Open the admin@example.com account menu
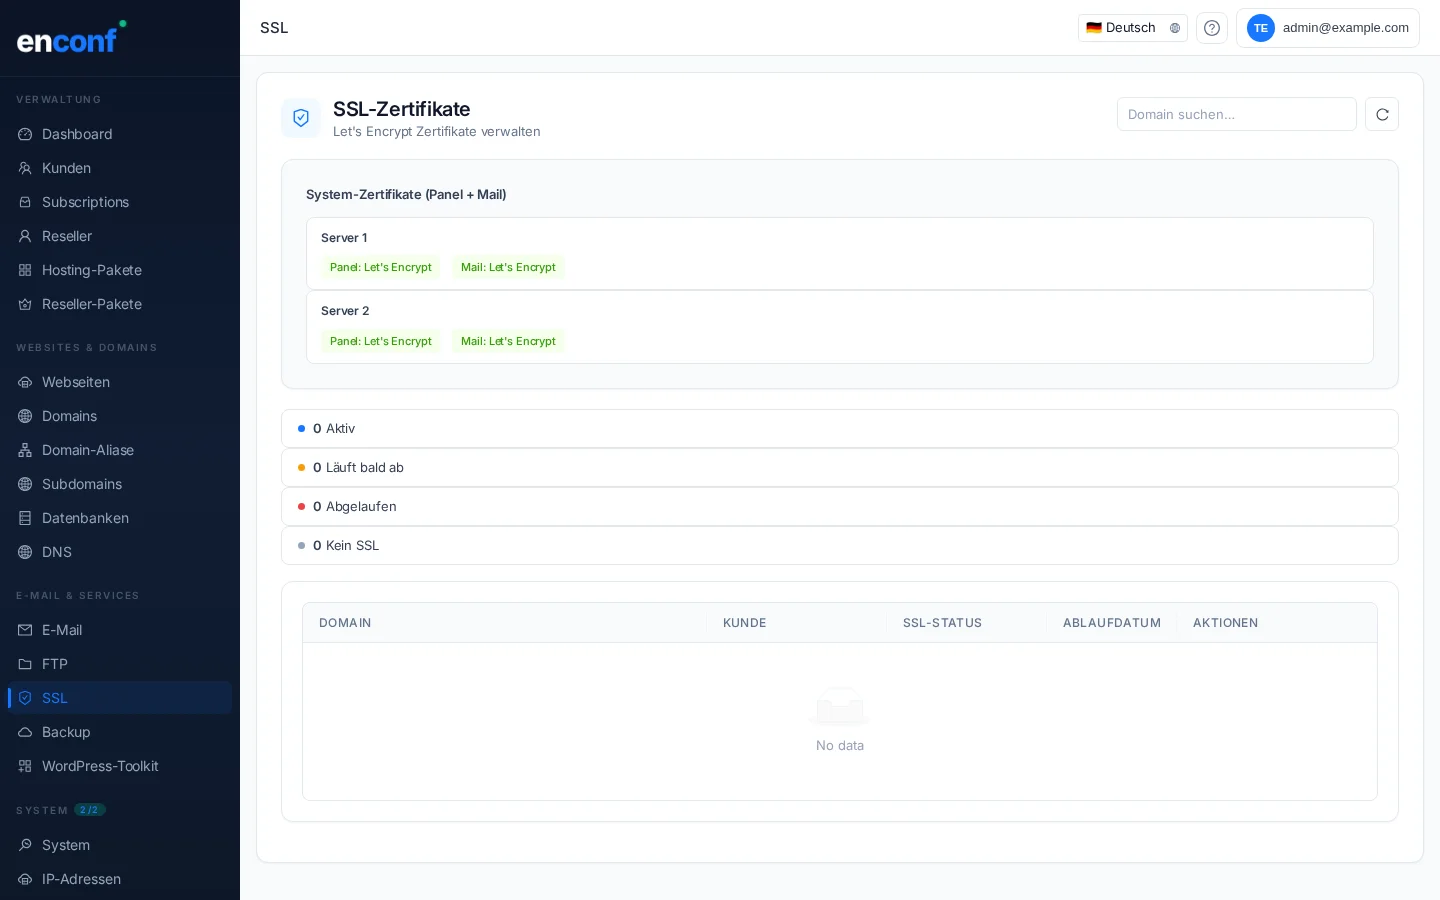1440x900 pixels. (x=1327, y=28)
